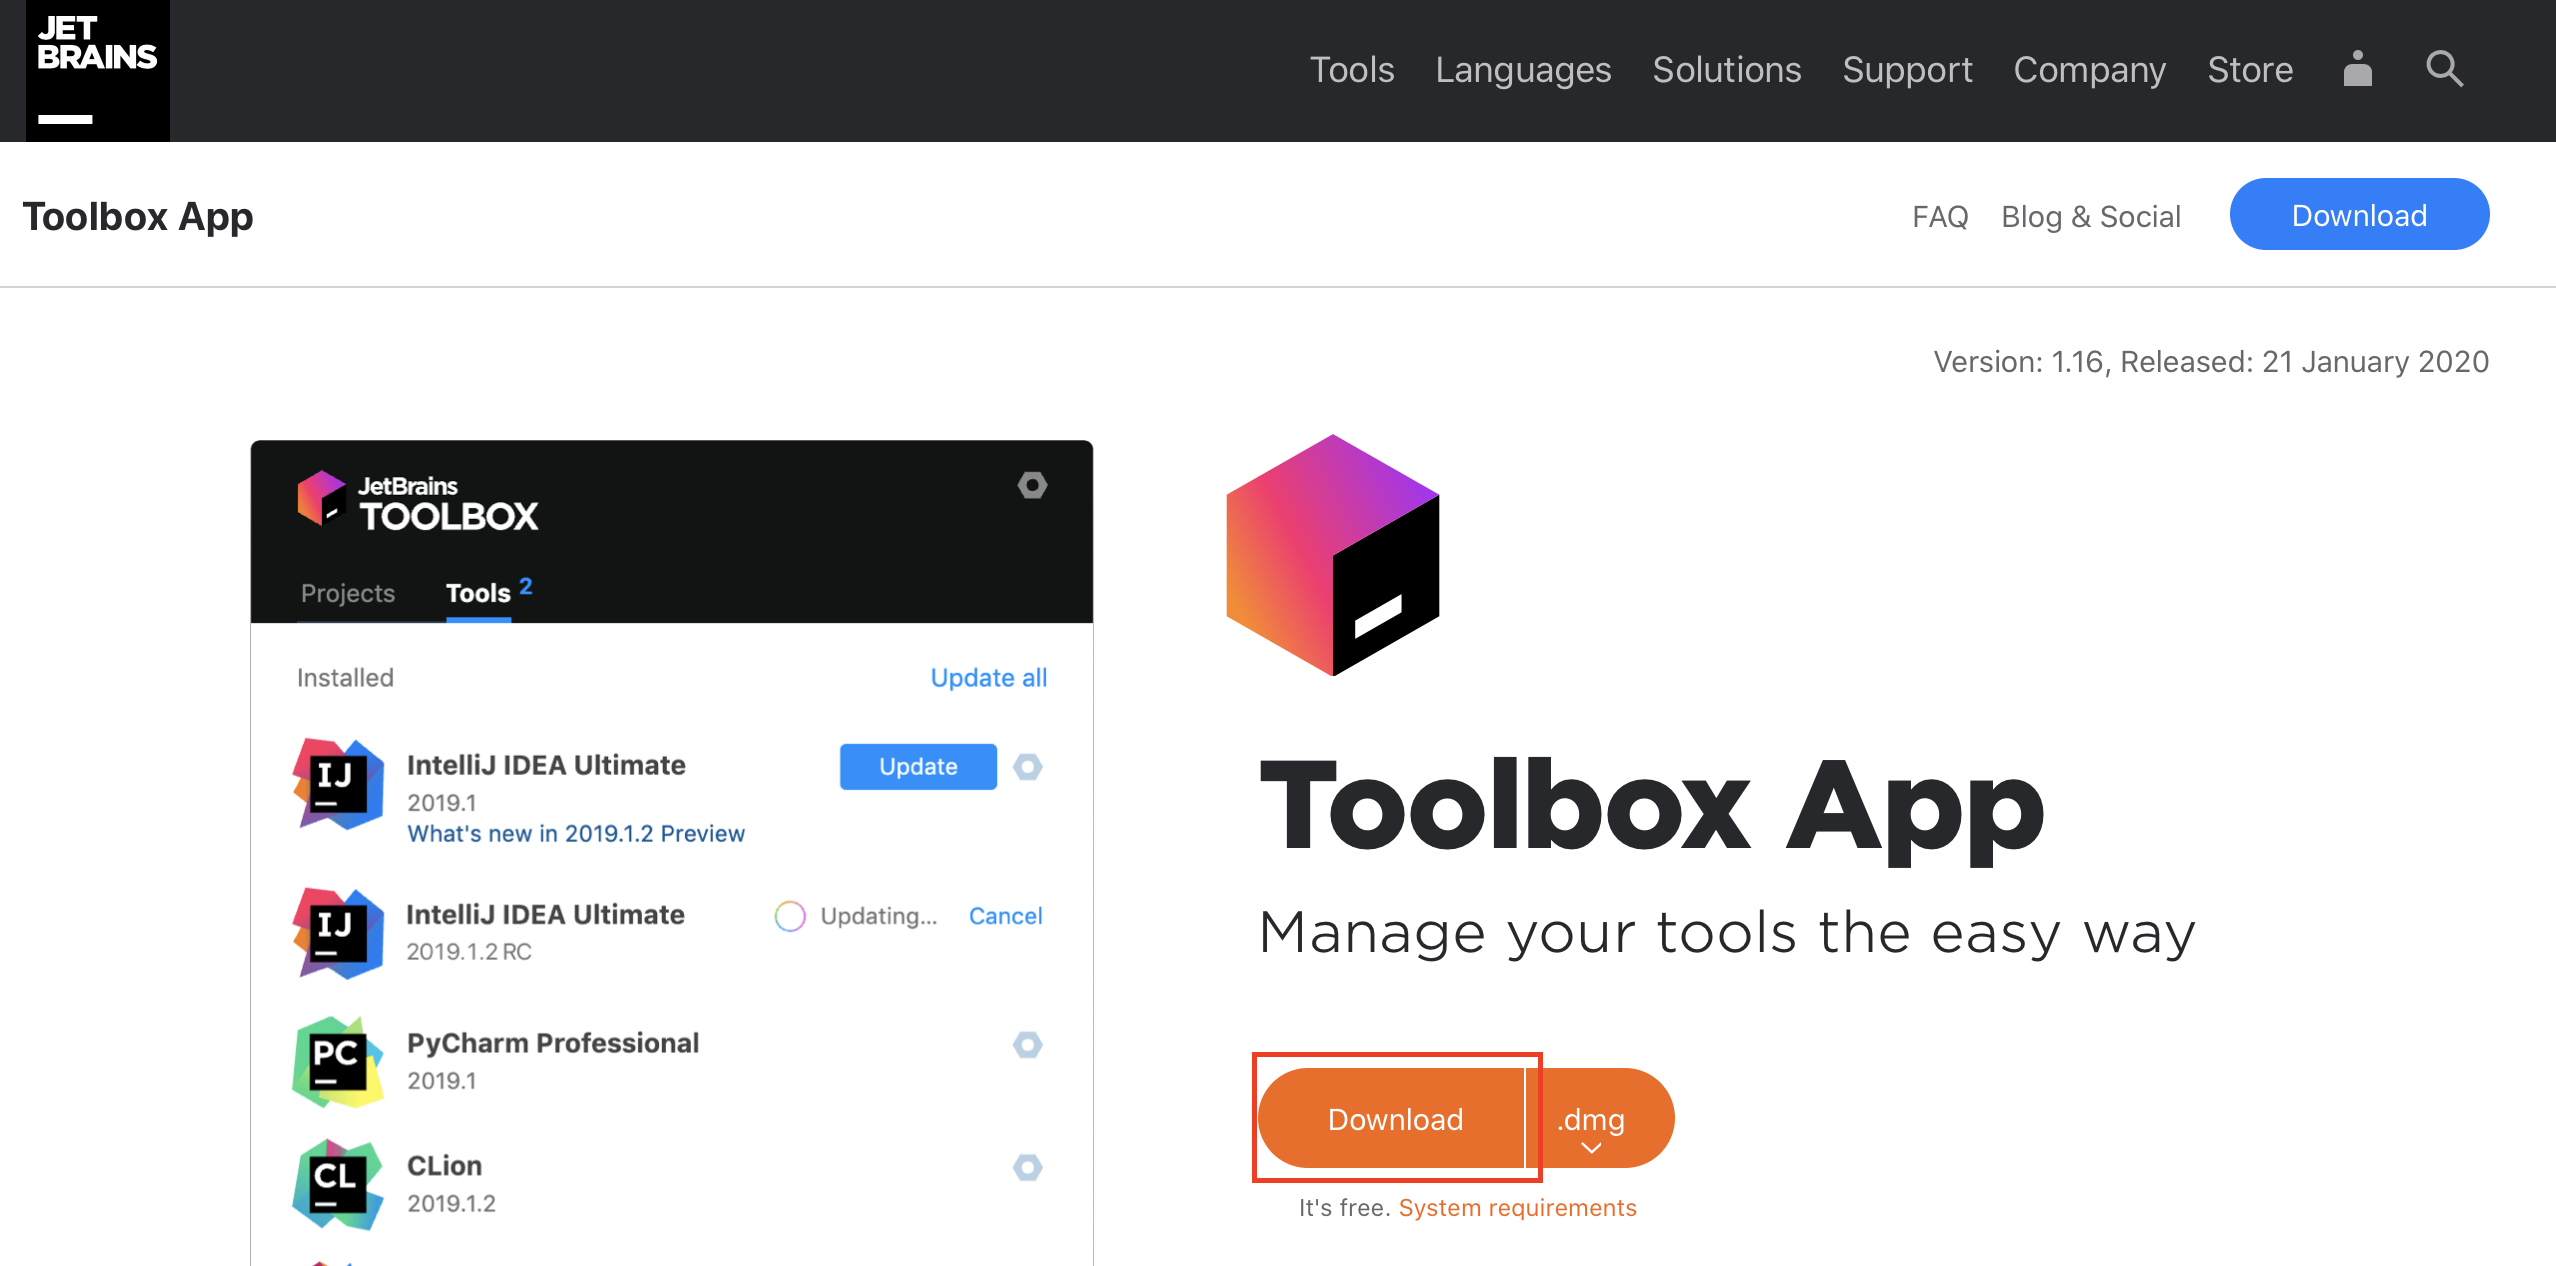Screen dimensions: 2556x1266
Task: Switch to the Projects tab
Action: point(347,593)
